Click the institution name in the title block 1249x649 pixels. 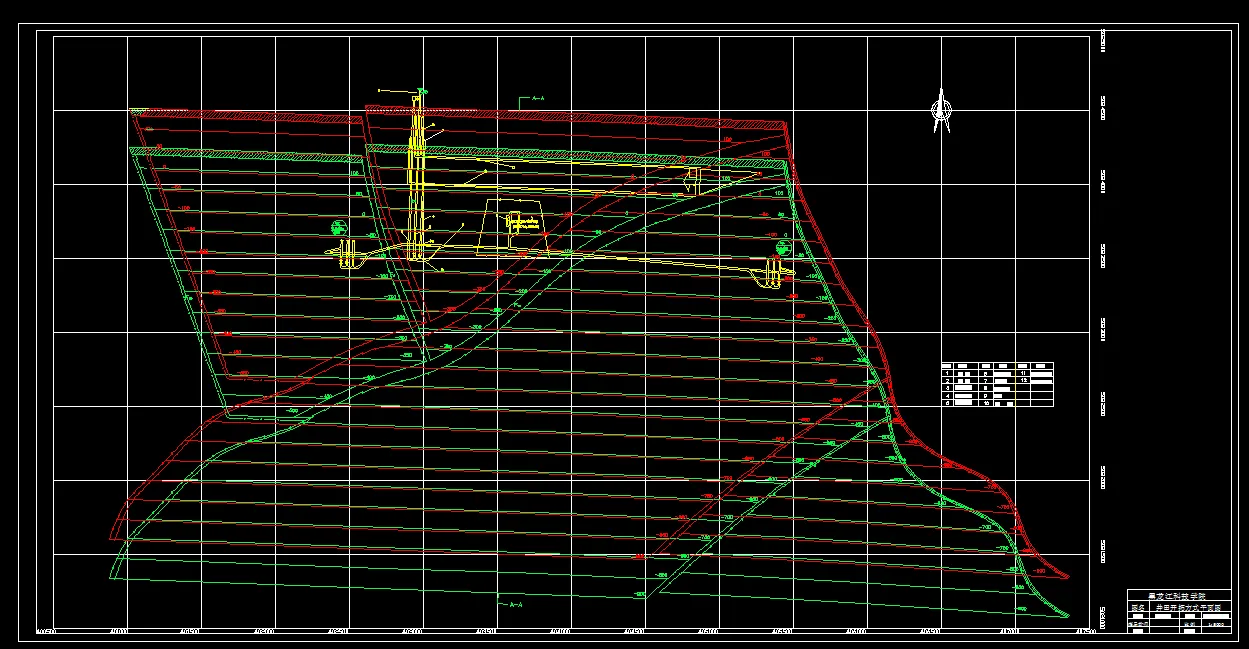coord(1177,596)
